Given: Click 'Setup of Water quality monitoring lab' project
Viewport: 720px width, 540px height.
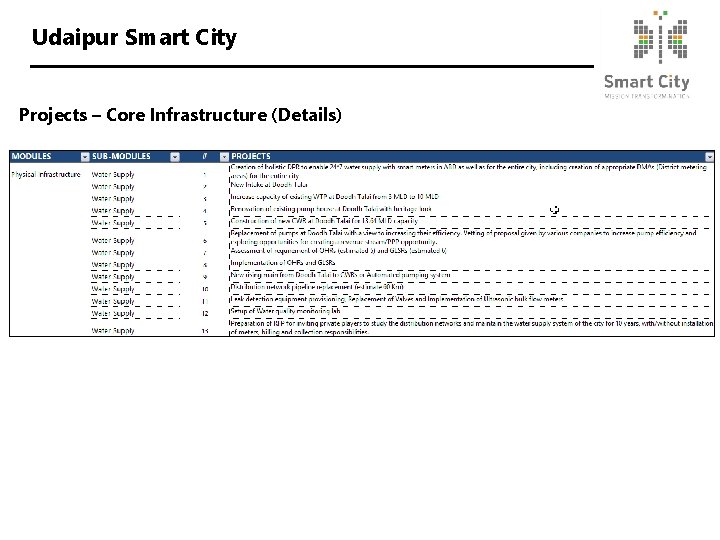Looking at the screenshot, I should pyautogui.click(x=285, y=311).
